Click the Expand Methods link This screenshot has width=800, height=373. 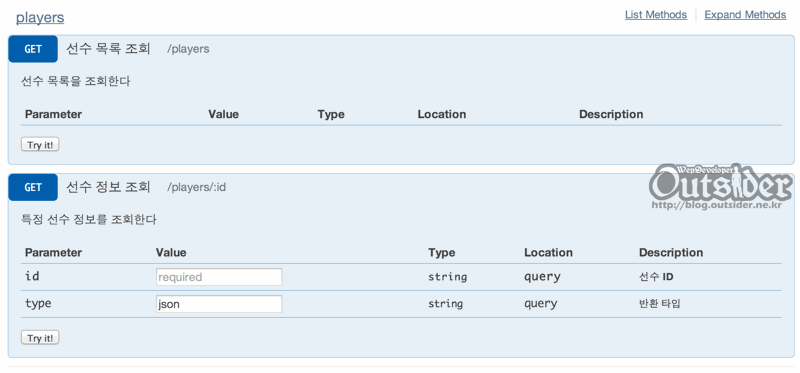[745, 15]
